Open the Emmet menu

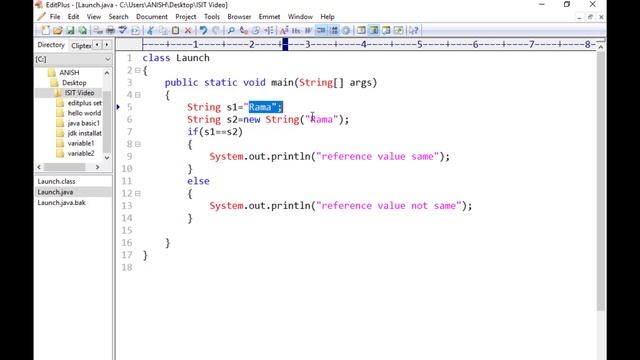coord(269,17)
